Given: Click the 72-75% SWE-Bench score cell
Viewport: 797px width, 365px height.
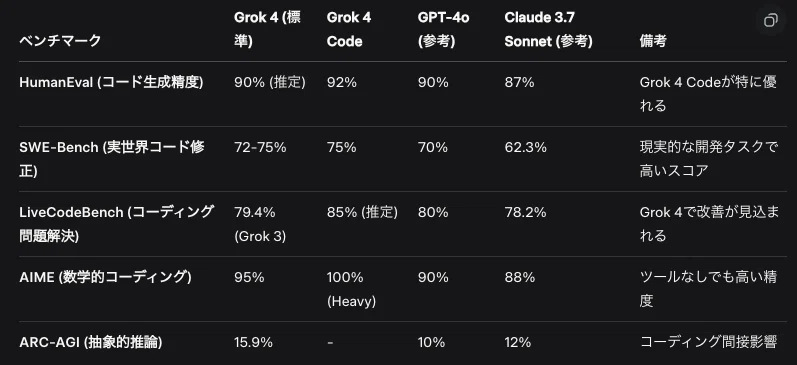Looking at the screenshot, I should tap(260, 147).
